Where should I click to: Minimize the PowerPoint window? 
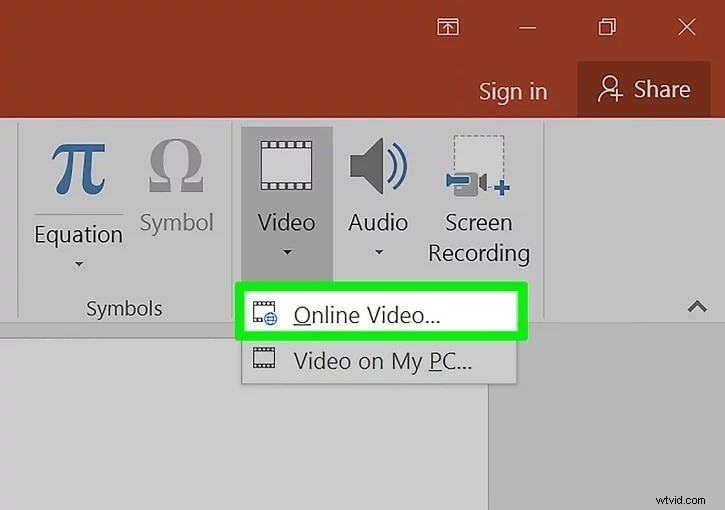(x=527, y=27)
